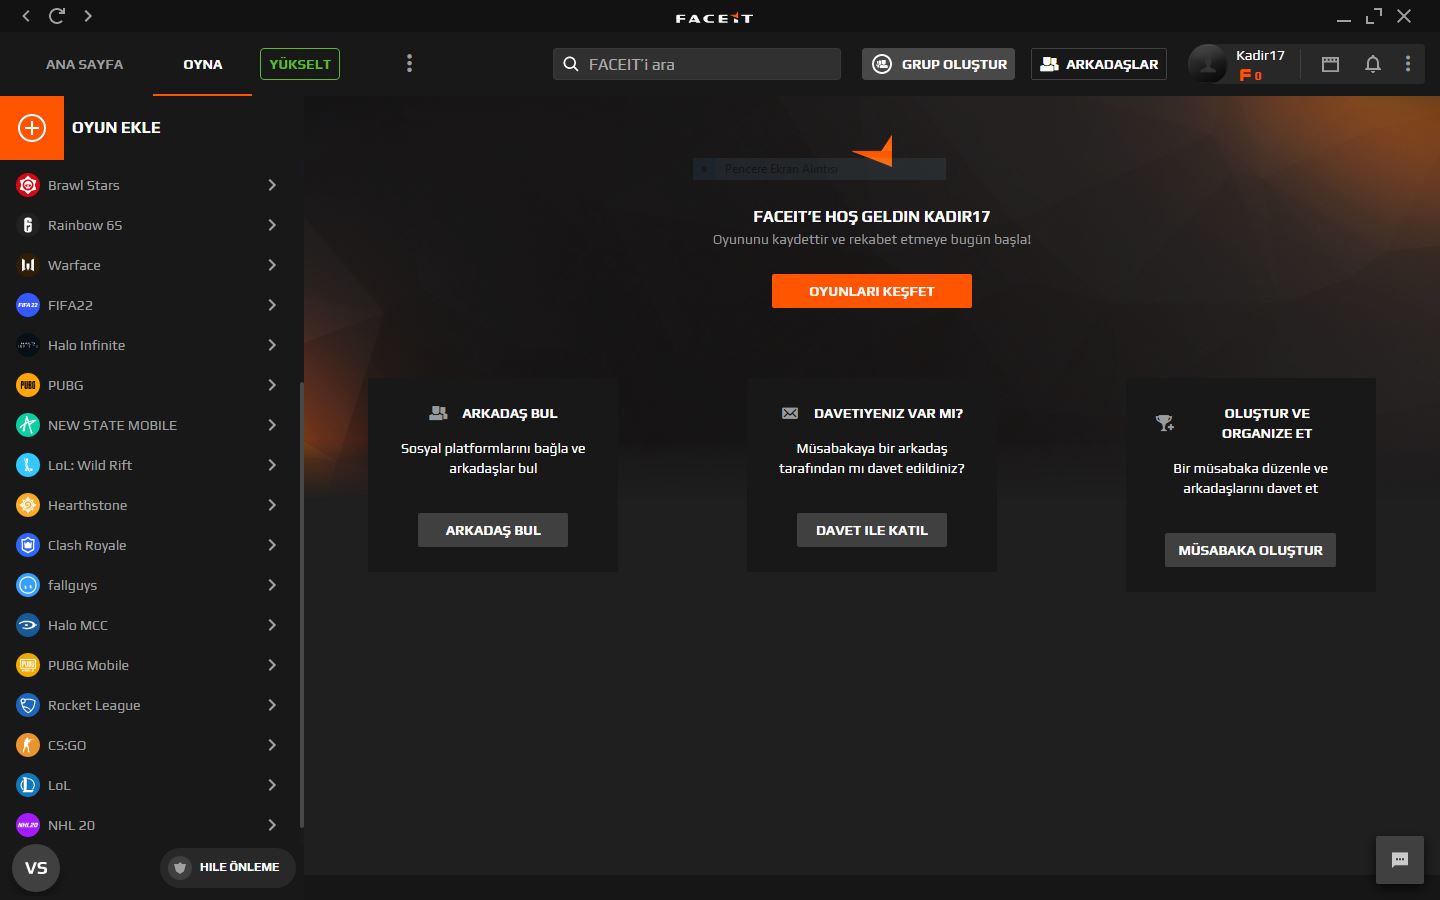Image resolution: width=1440 pixels, height=900 pixels.
Task: Click the orange plus add-game icon
Action: click(32, 128)
